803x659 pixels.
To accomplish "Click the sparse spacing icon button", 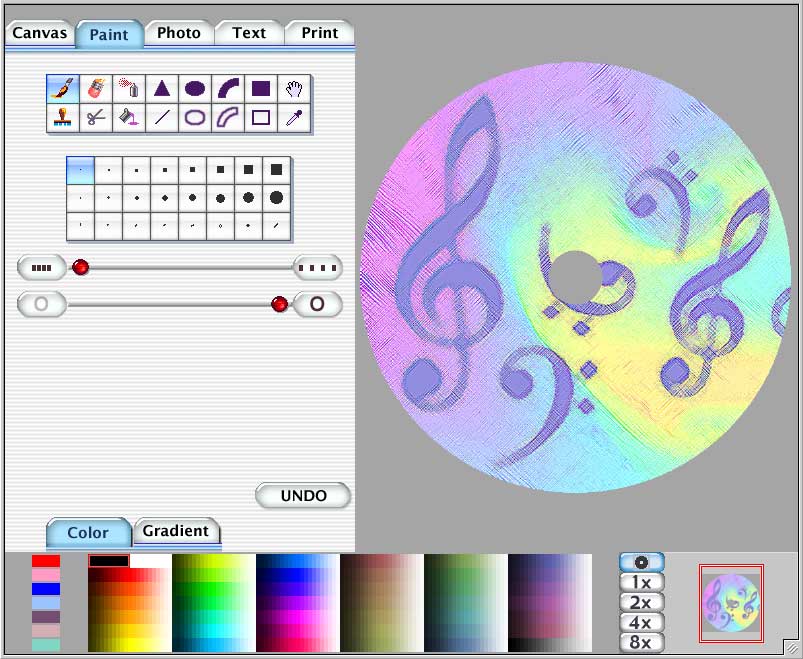I will [x=317, y=268].
